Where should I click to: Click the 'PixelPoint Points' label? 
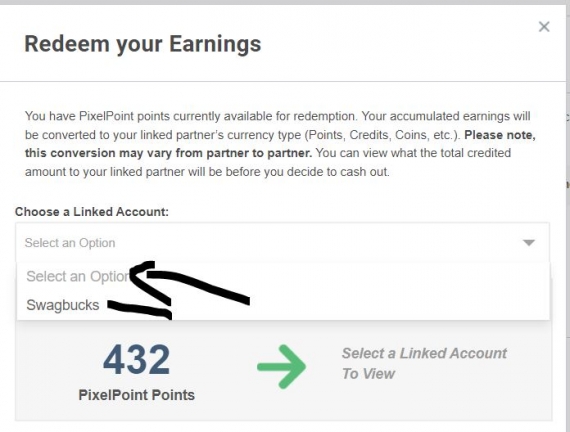coord(136,395)
